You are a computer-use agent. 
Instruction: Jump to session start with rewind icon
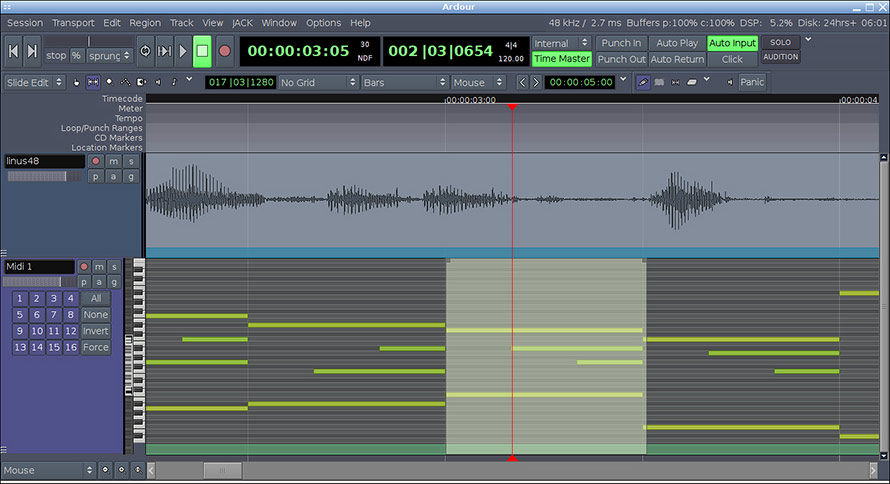13,50
